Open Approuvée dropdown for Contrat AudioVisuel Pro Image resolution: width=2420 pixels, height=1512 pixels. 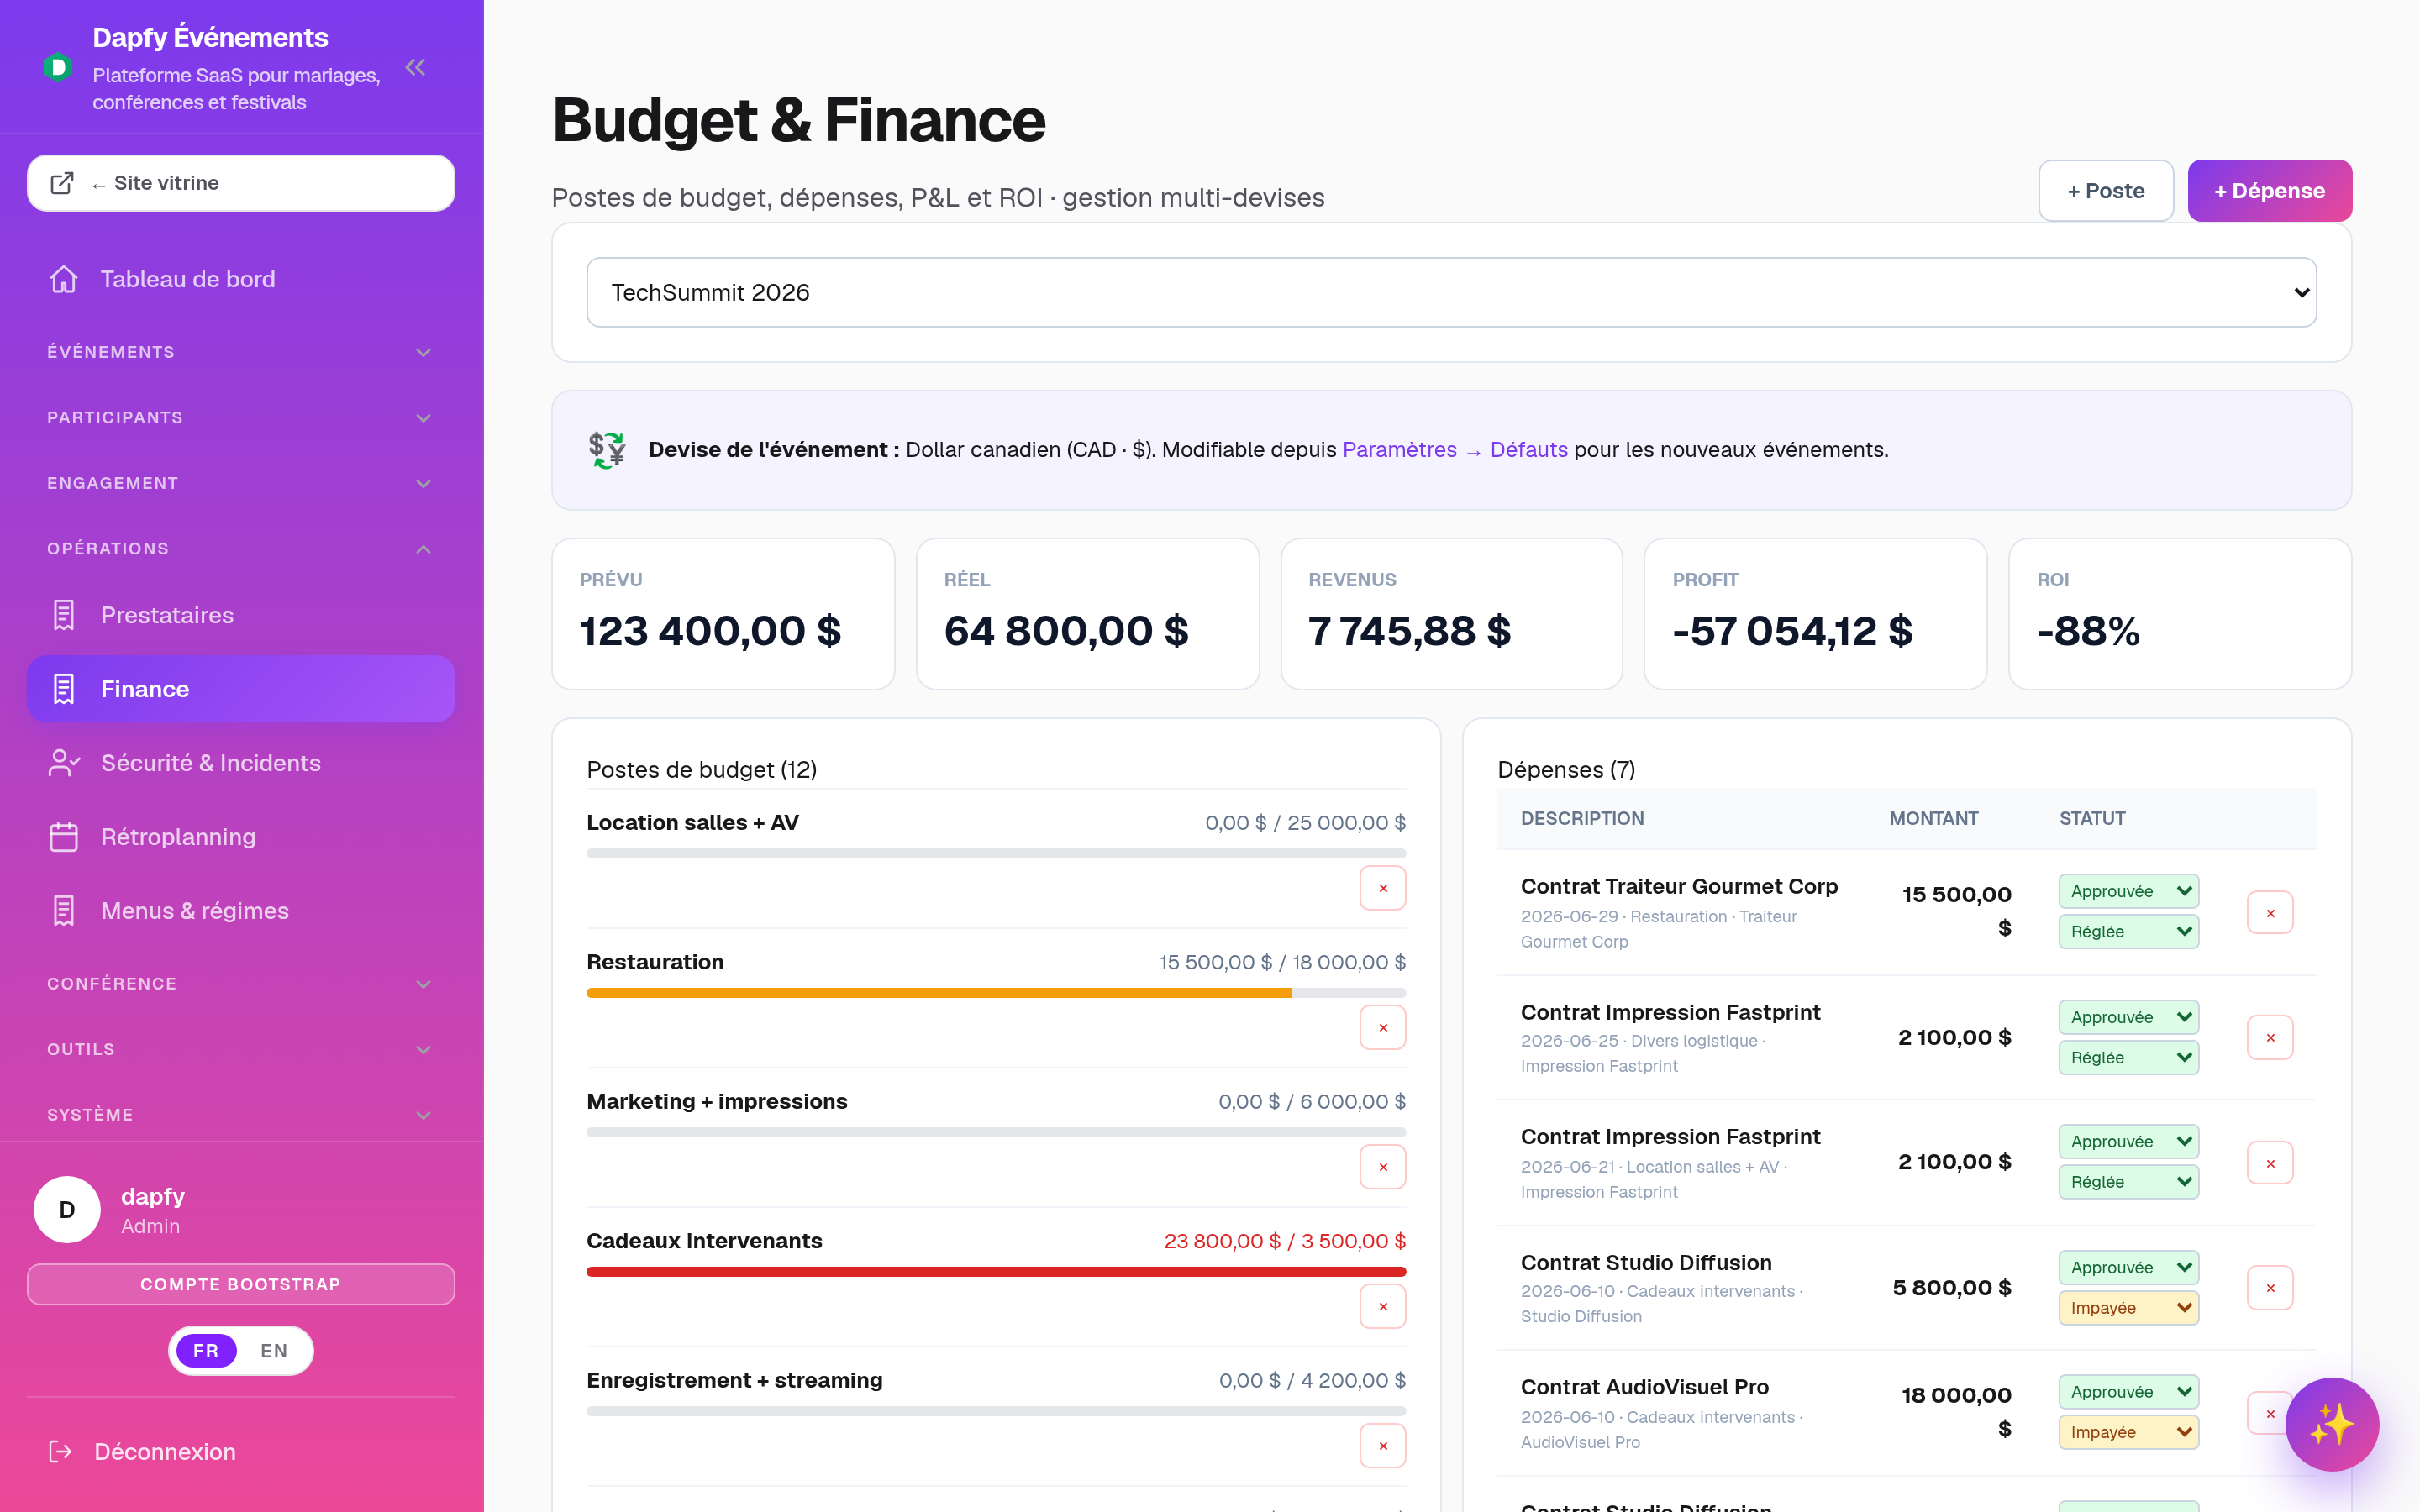(x=2128, y=1392)
